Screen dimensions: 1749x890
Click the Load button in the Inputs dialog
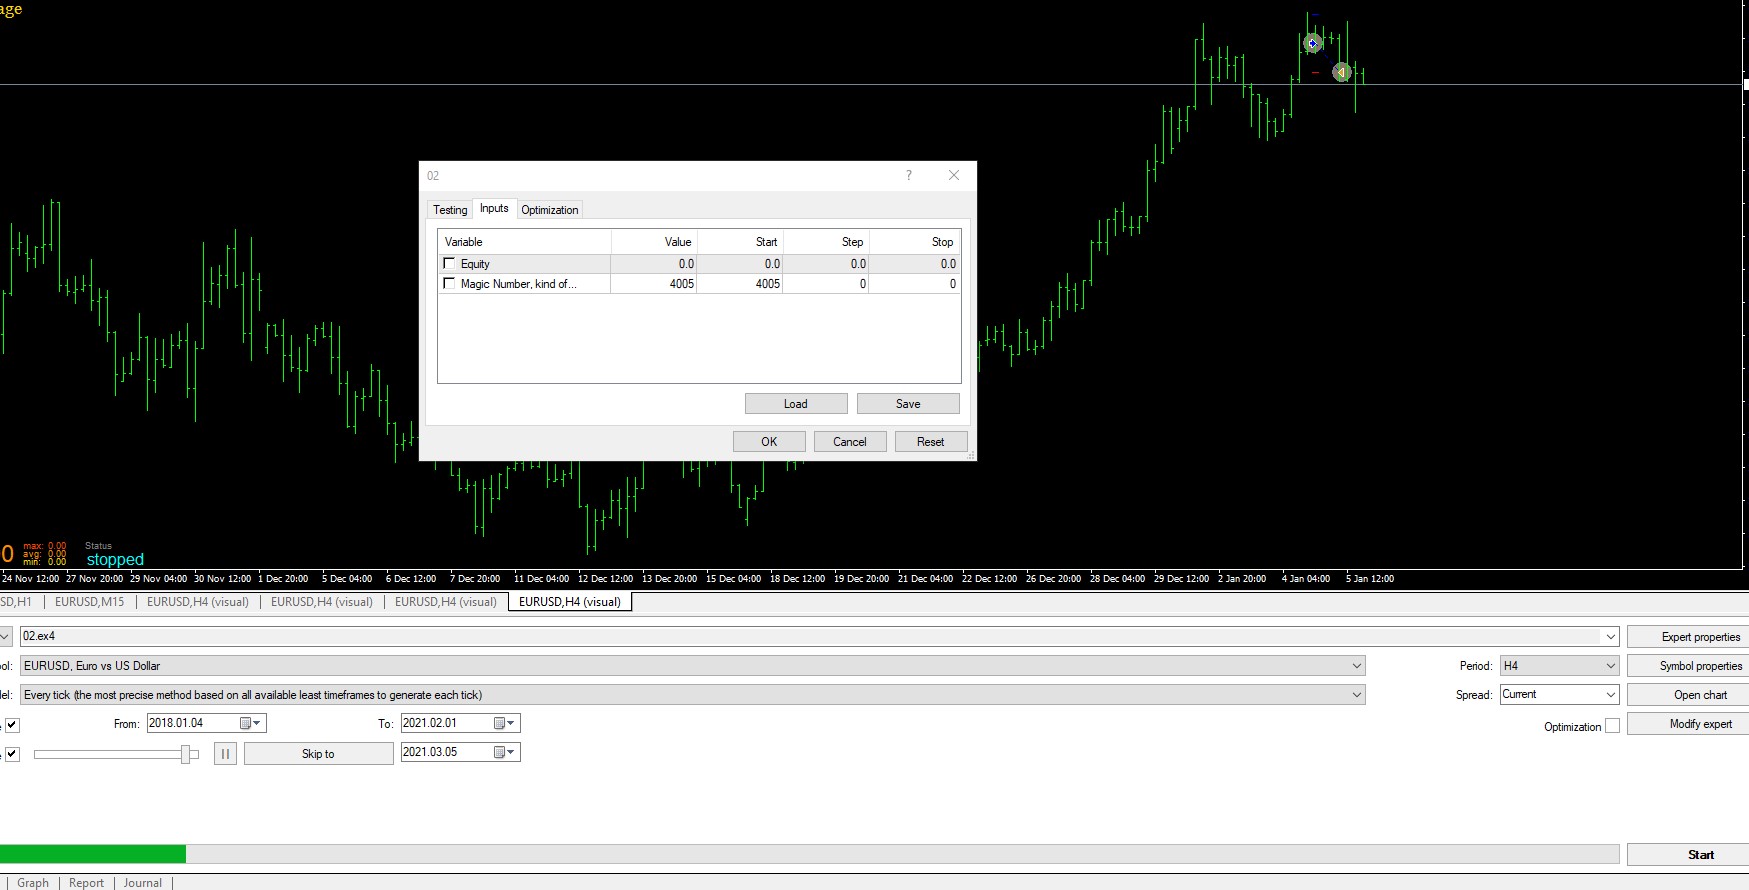796,404
